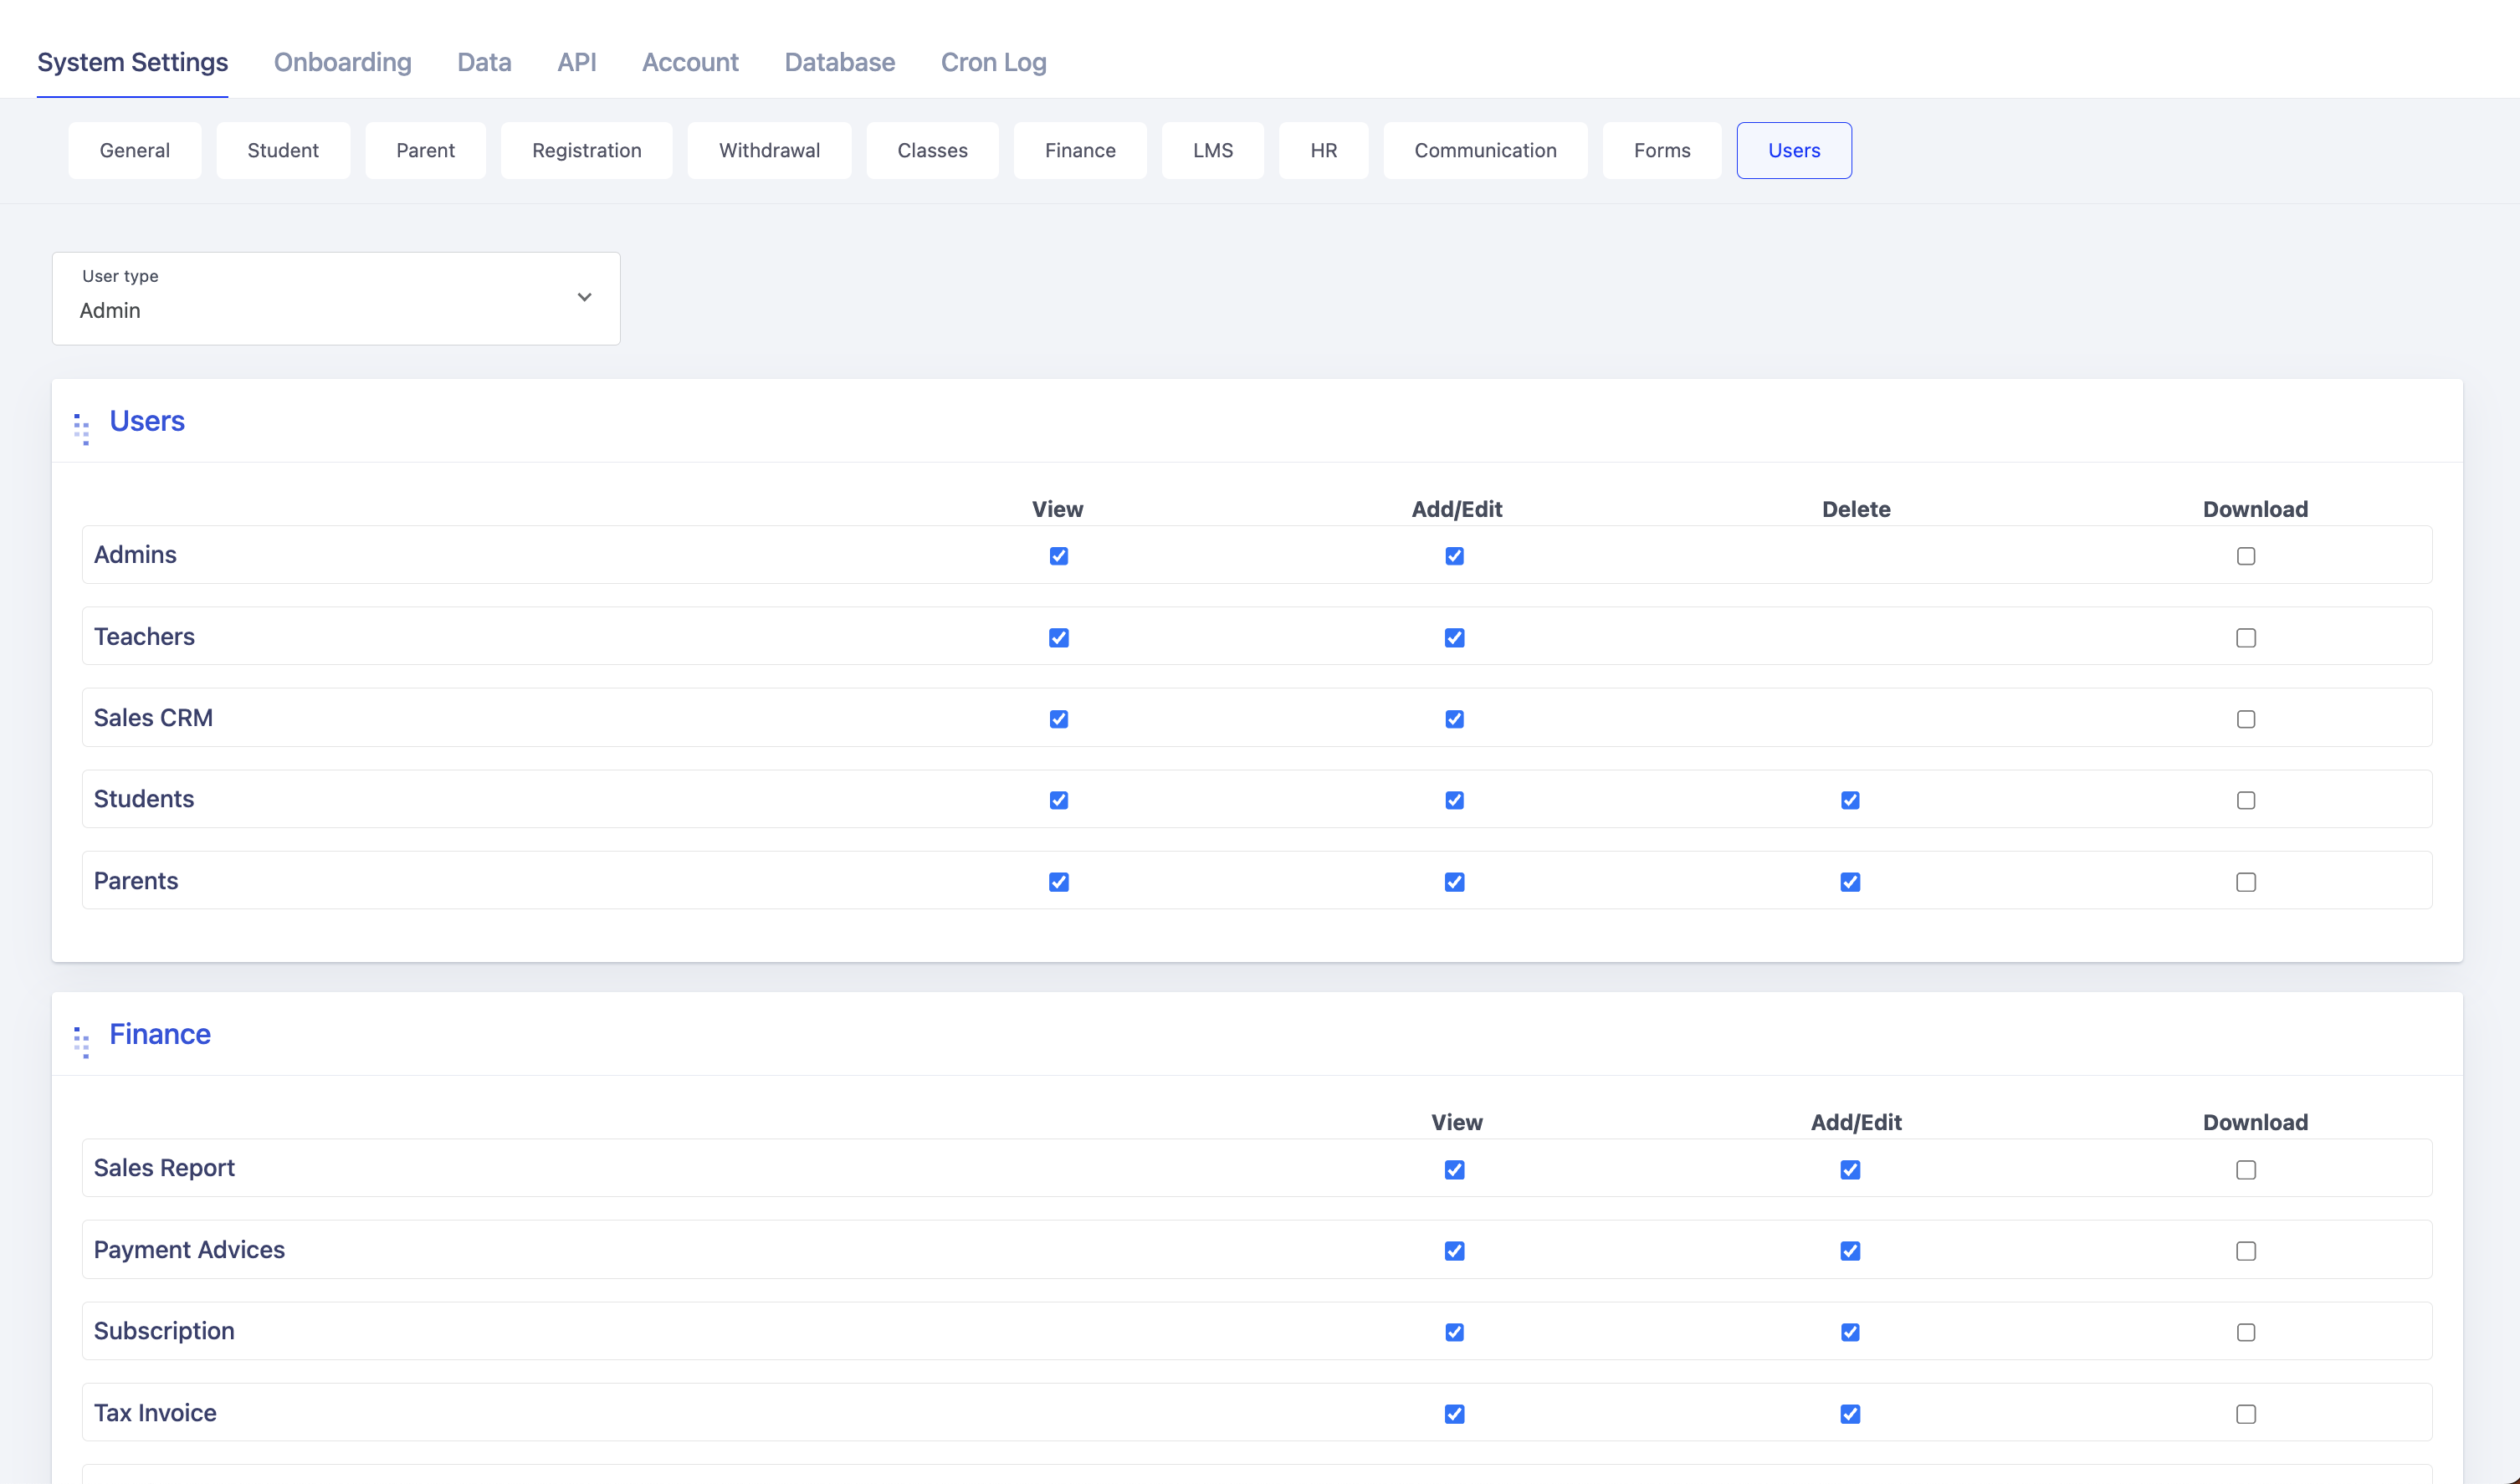Enable Download permission for Teachers
The width and height of the screenshot is (2520, 1484).
point(2245,638)
